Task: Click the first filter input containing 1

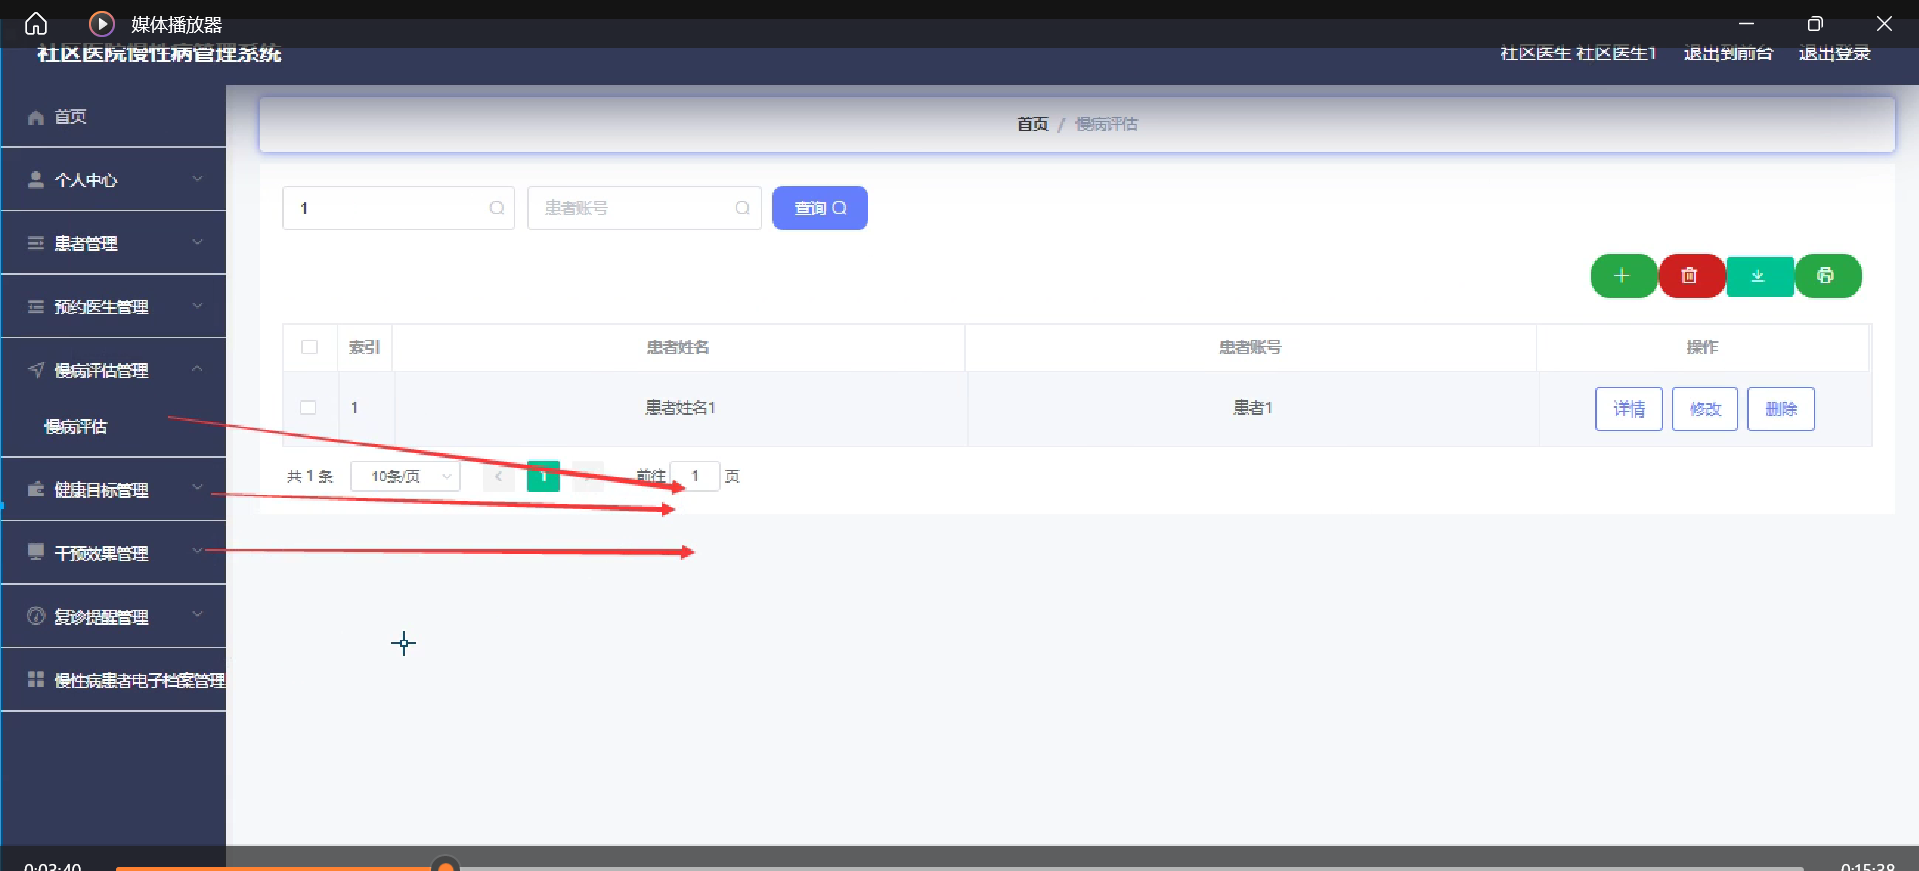Action: pyautogui.click(x=398, y=208)
